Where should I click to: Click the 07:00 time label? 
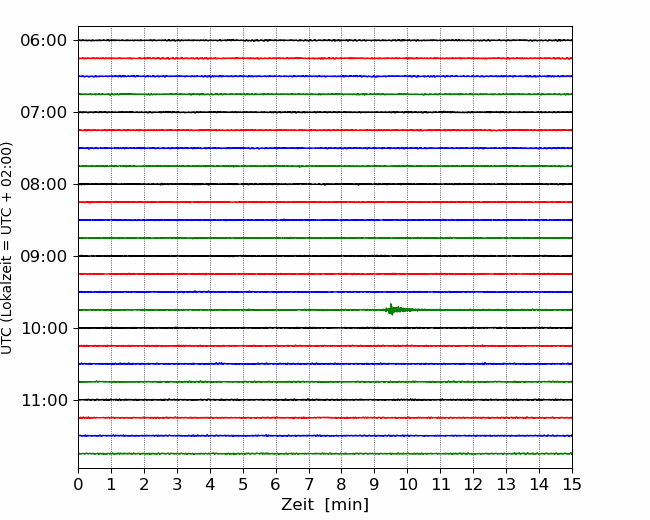pyautogui.click(x=44, y=112)
